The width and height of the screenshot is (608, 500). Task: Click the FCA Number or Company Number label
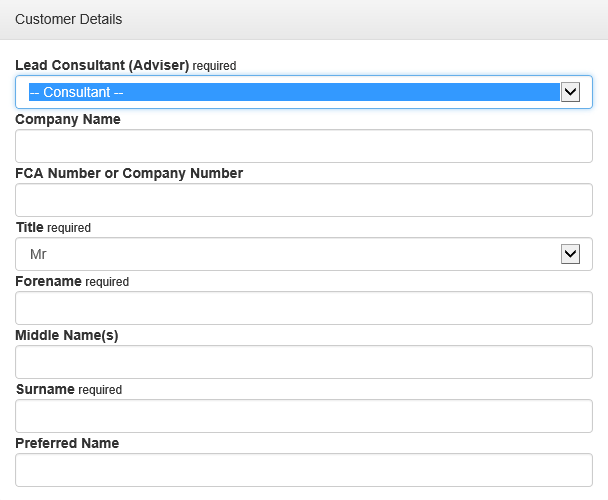click(x=129, y=173)
